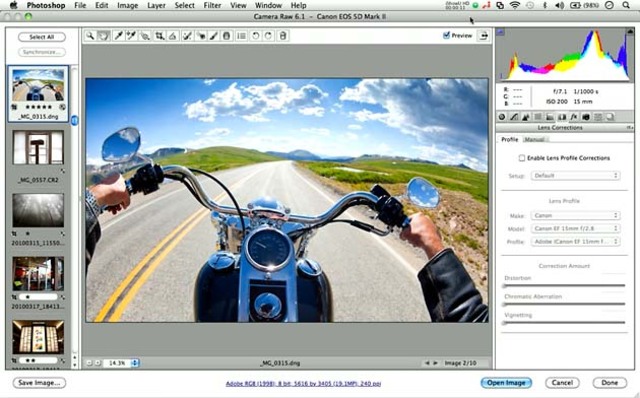Select the Adjustment Brush tool
Viewport: 640px width, 398px height.
tap(213, 36)
